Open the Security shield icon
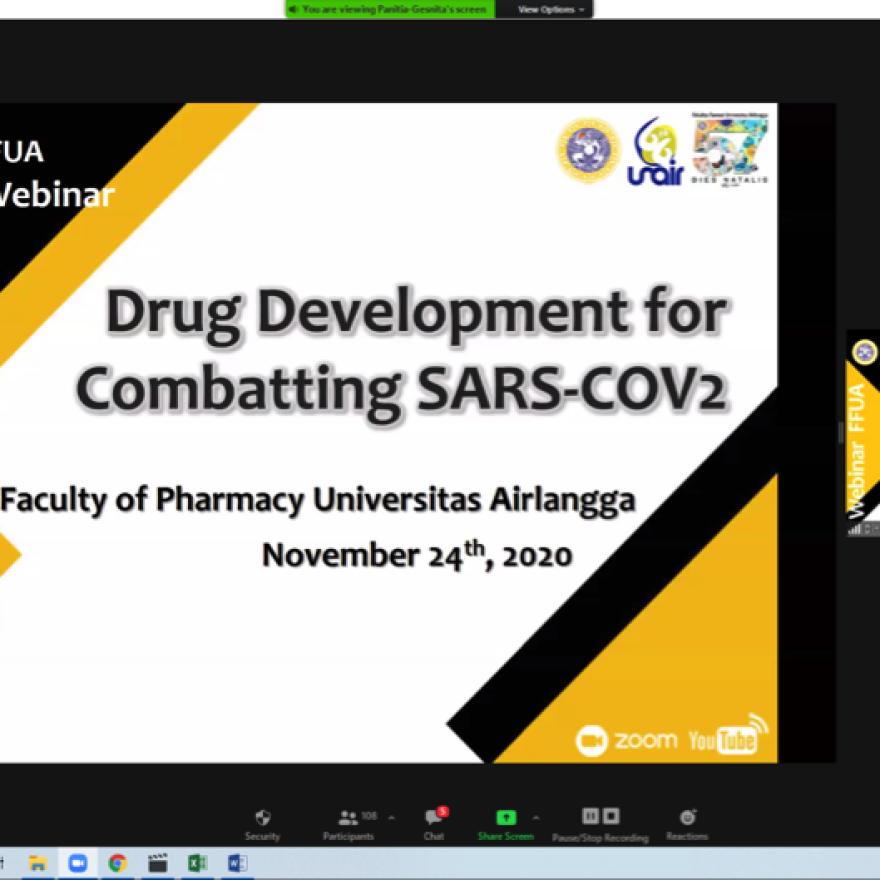Screen dimensions: 880x880 (263, 818)
